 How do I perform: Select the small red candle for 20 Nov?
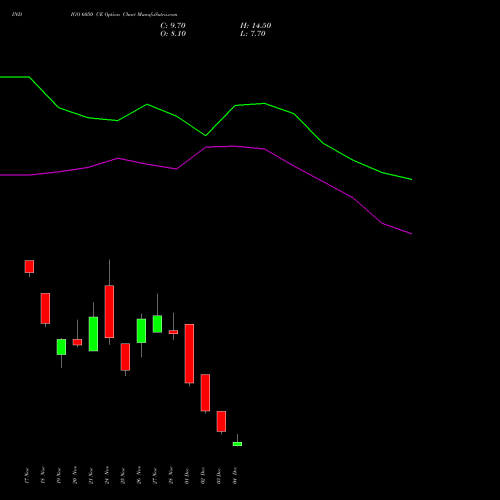coord(77,342)
